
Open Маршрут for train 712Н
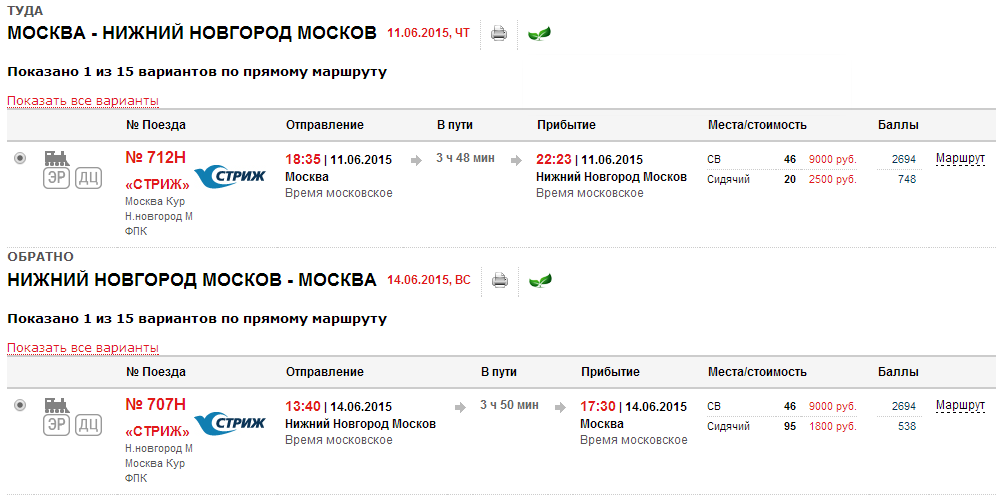pyautogui.click(x=960, y=159)
